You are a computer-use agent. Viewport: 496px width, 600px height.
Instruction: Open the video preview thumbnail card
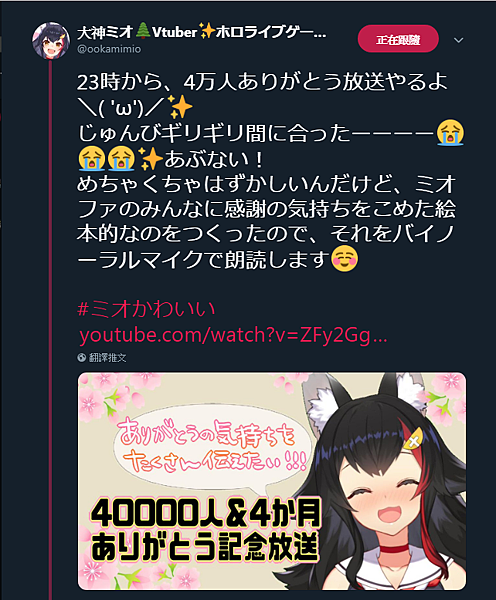[x=272, y=481]
